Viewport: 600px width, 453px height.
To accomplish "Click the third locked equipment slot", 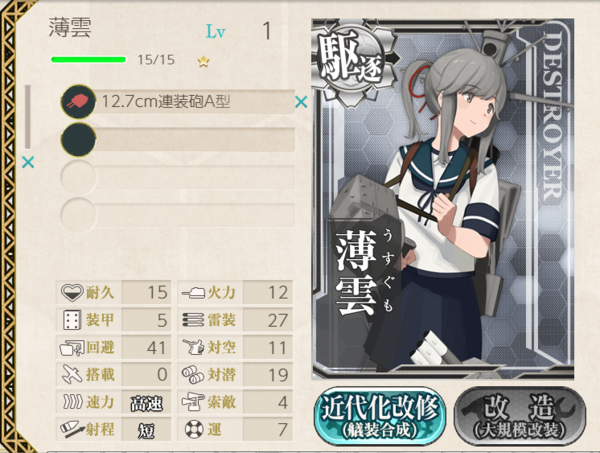I will click(x=178, y=177).
